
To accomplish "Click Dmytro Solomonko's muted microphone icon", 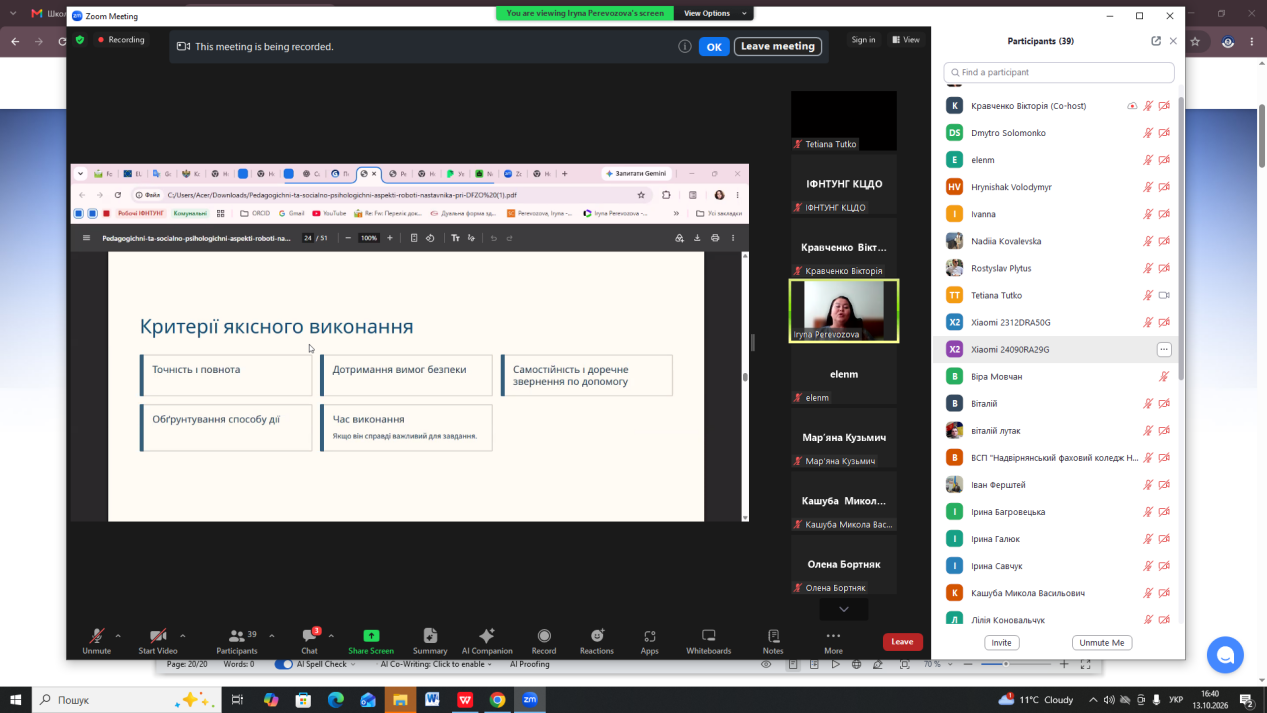I will (1148, 133).
